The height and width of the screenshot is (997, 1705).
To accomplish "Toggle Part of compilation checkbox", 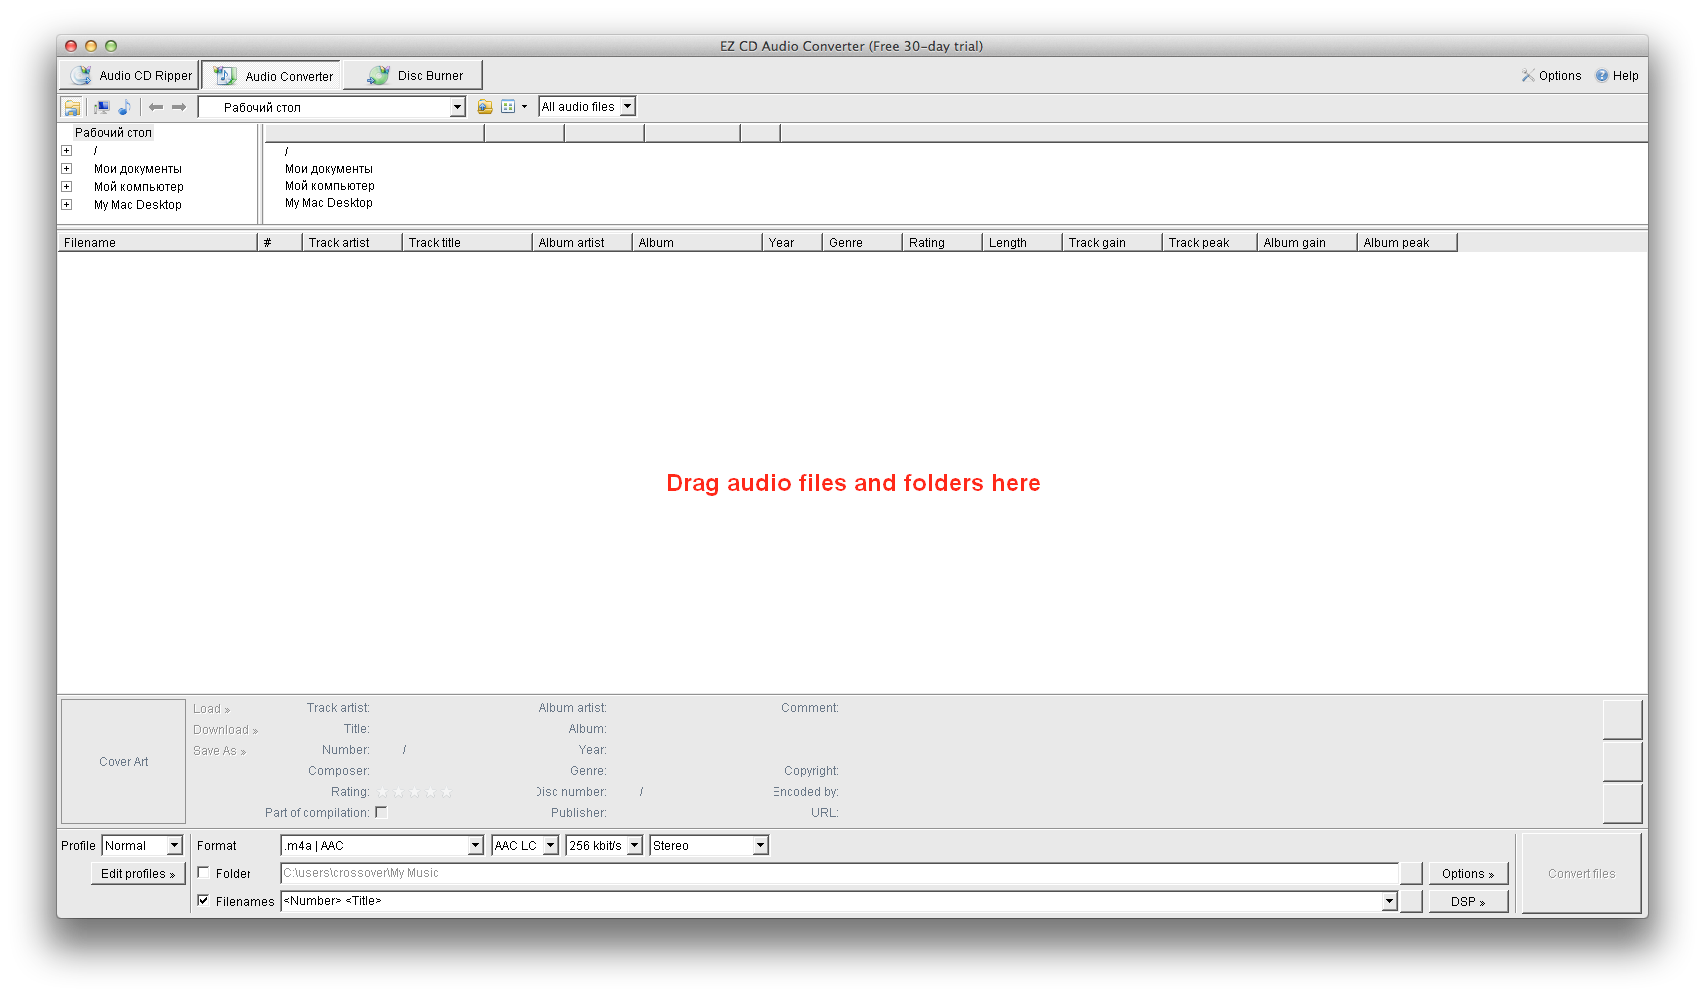I will click(381, 813).
